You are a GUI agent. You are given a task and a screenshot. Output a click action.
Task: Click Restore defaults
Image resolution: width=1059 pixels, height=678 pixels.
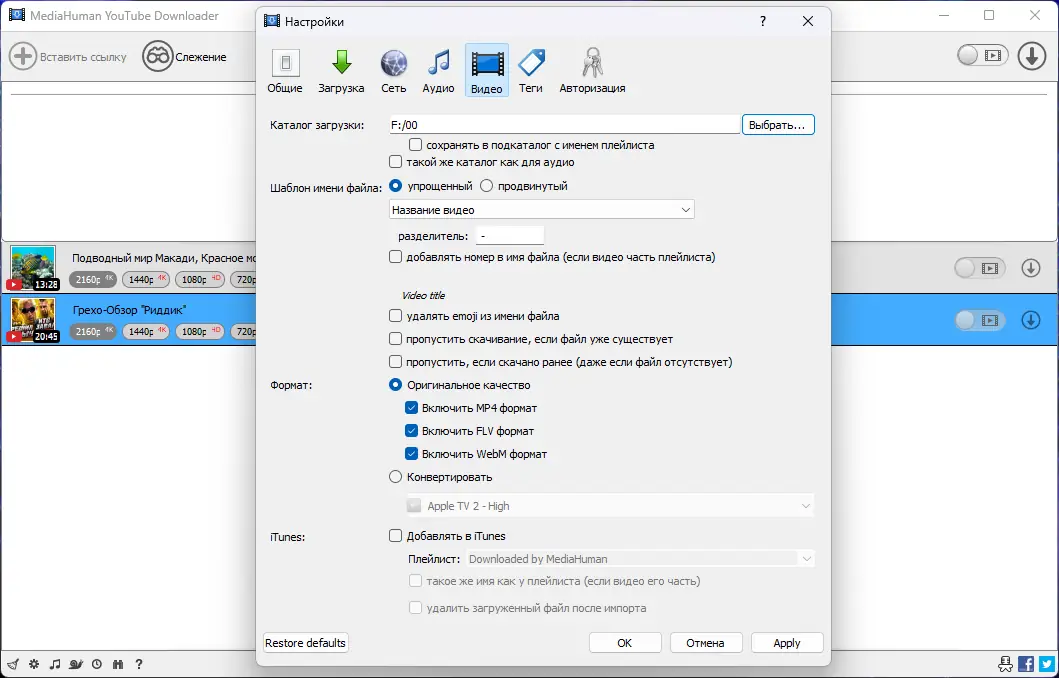point(306,643)
